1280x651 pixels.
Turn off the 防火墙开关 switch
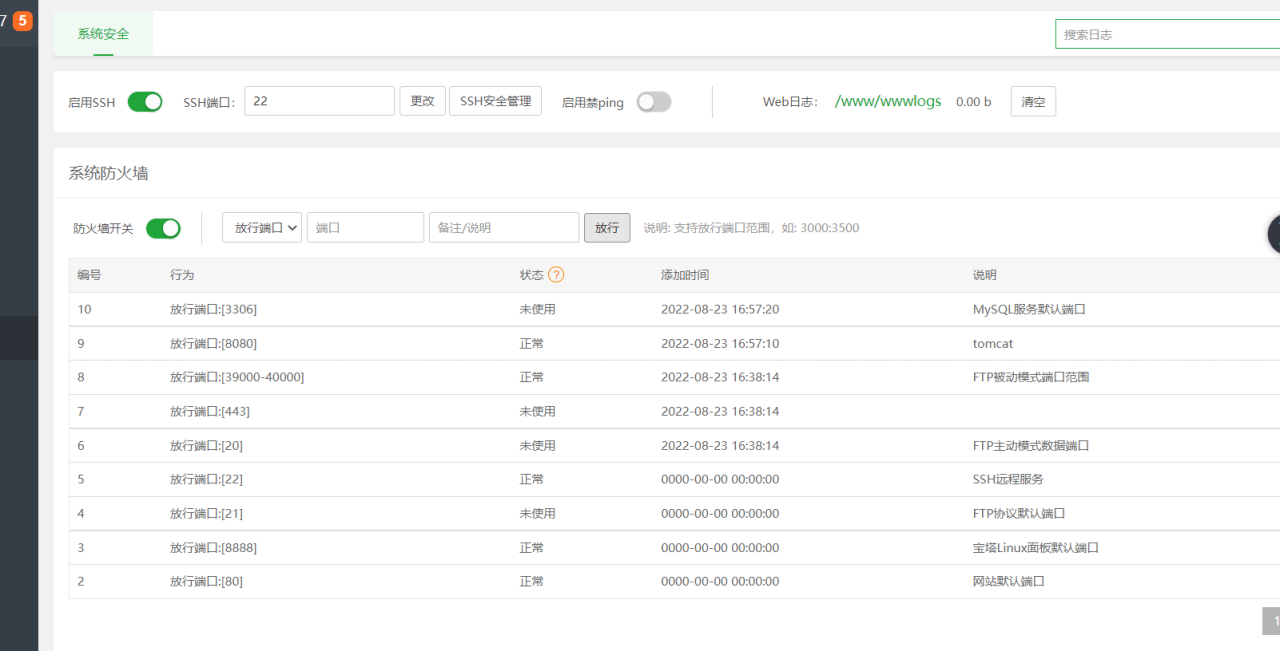pos(163,228)
